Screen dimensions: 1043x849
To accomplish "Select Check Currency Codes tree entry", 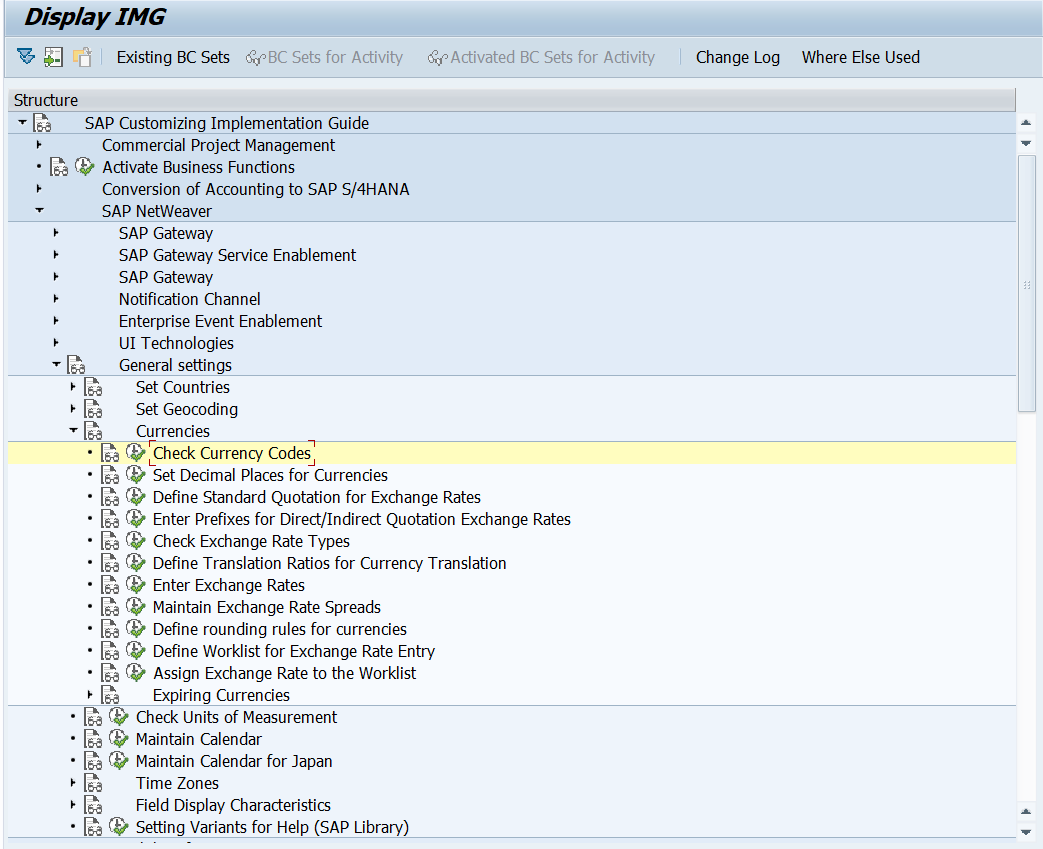I will [232, 453].
